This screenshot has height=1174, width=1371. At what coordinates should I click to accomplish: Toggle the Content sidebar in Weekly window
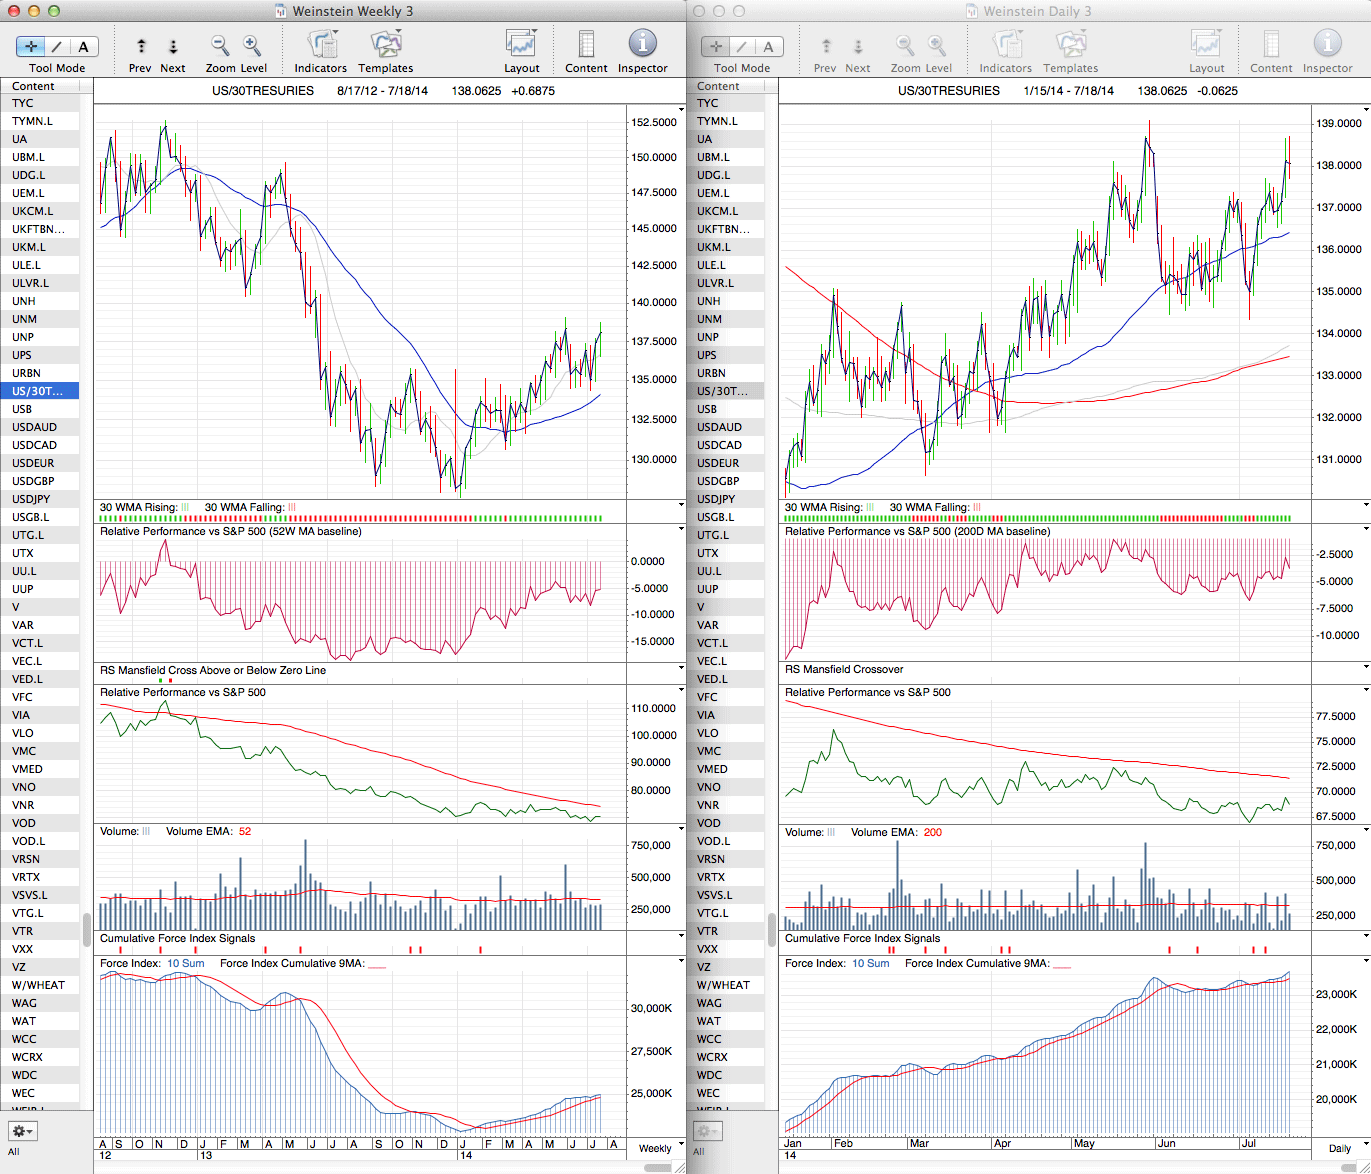pyautogui.click(x=586, y=44)
